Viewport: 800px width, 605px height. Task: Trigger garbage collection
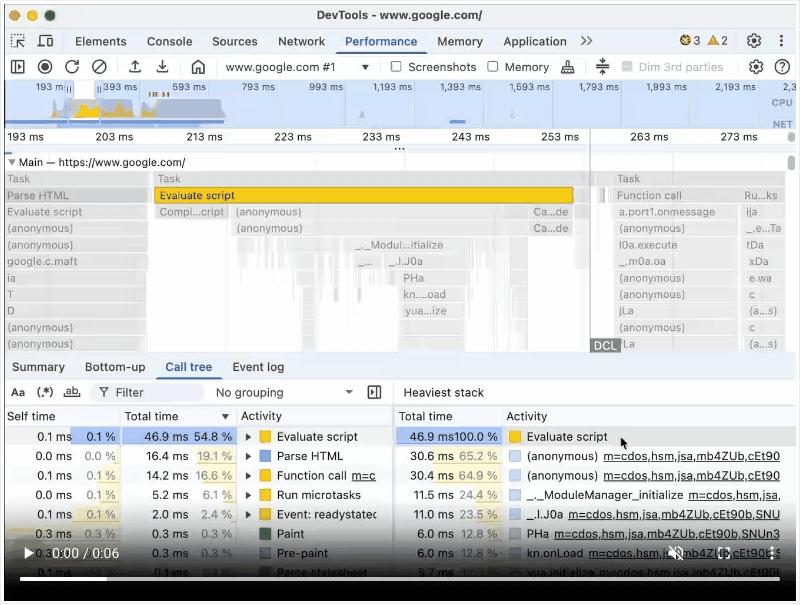coord(566,67)
